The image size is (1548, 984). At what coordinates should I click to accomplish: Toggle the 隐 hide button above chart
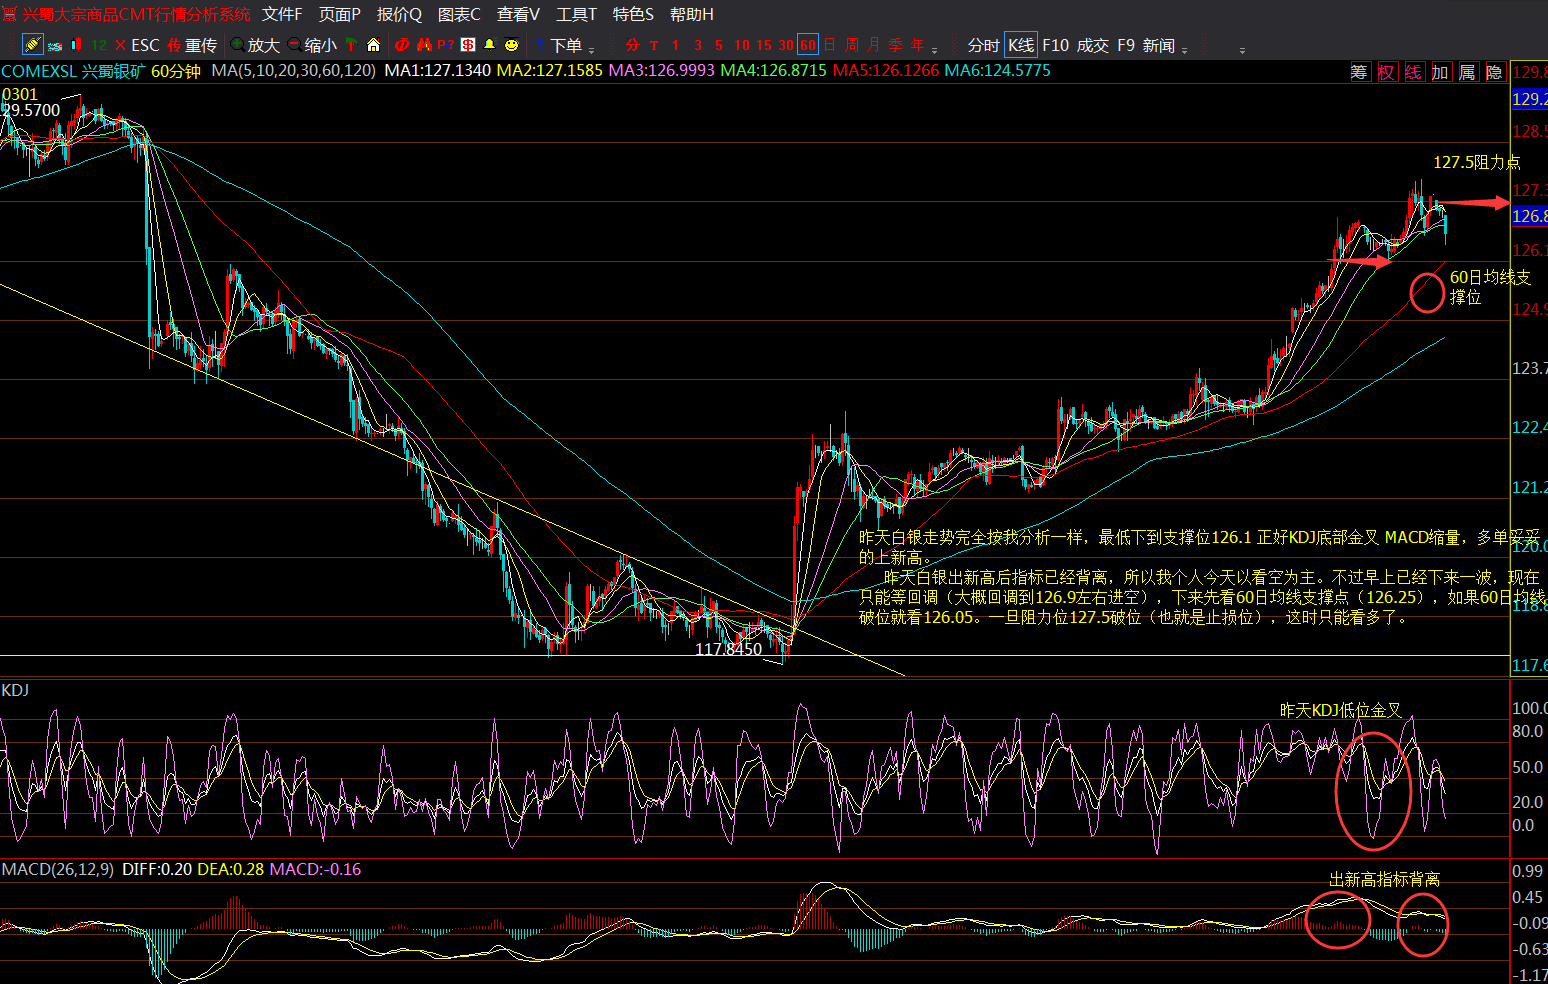[1494, 72]
